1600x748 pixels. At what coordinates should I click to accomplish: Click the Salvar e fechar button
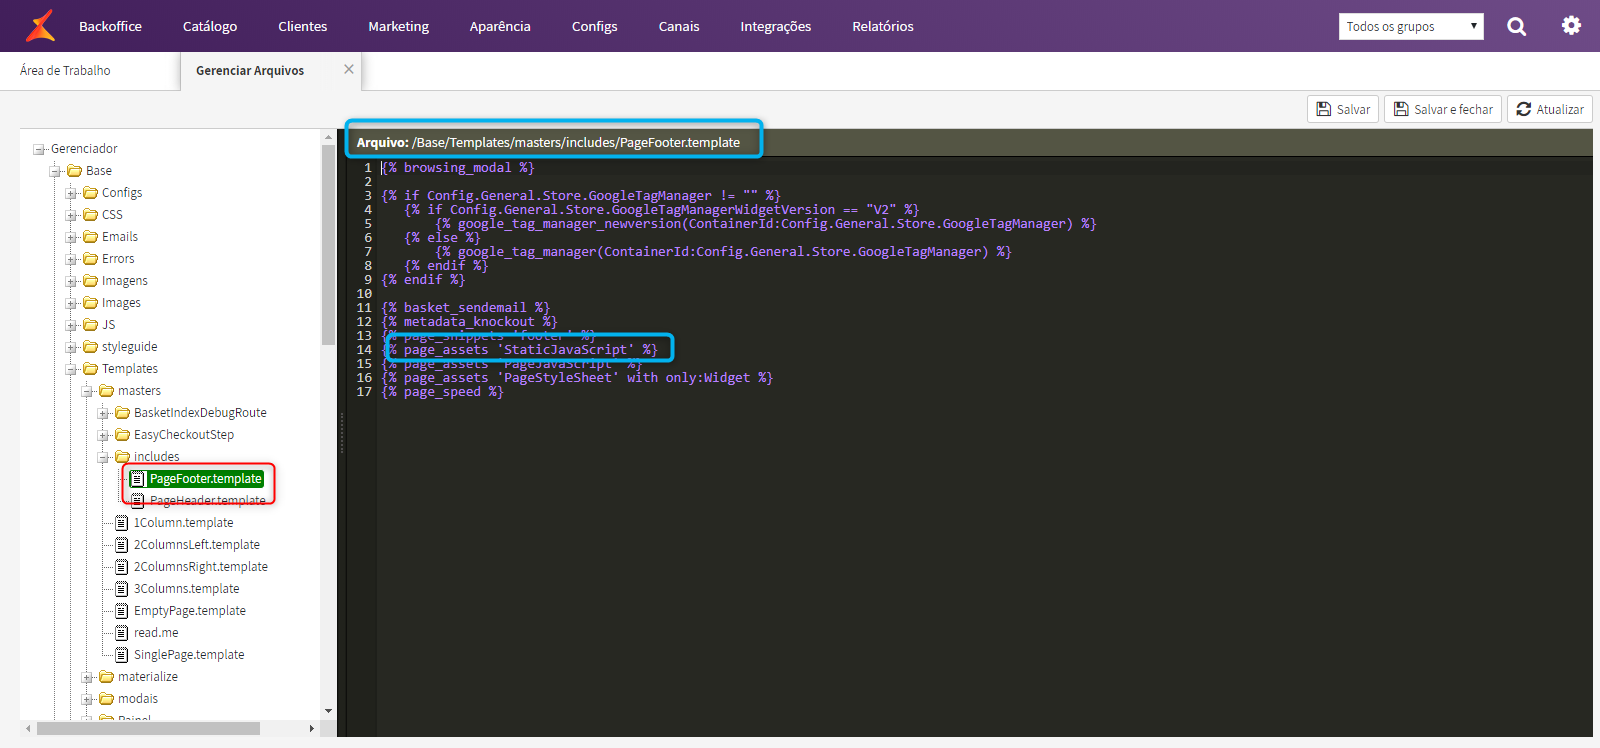(1443, 109)
